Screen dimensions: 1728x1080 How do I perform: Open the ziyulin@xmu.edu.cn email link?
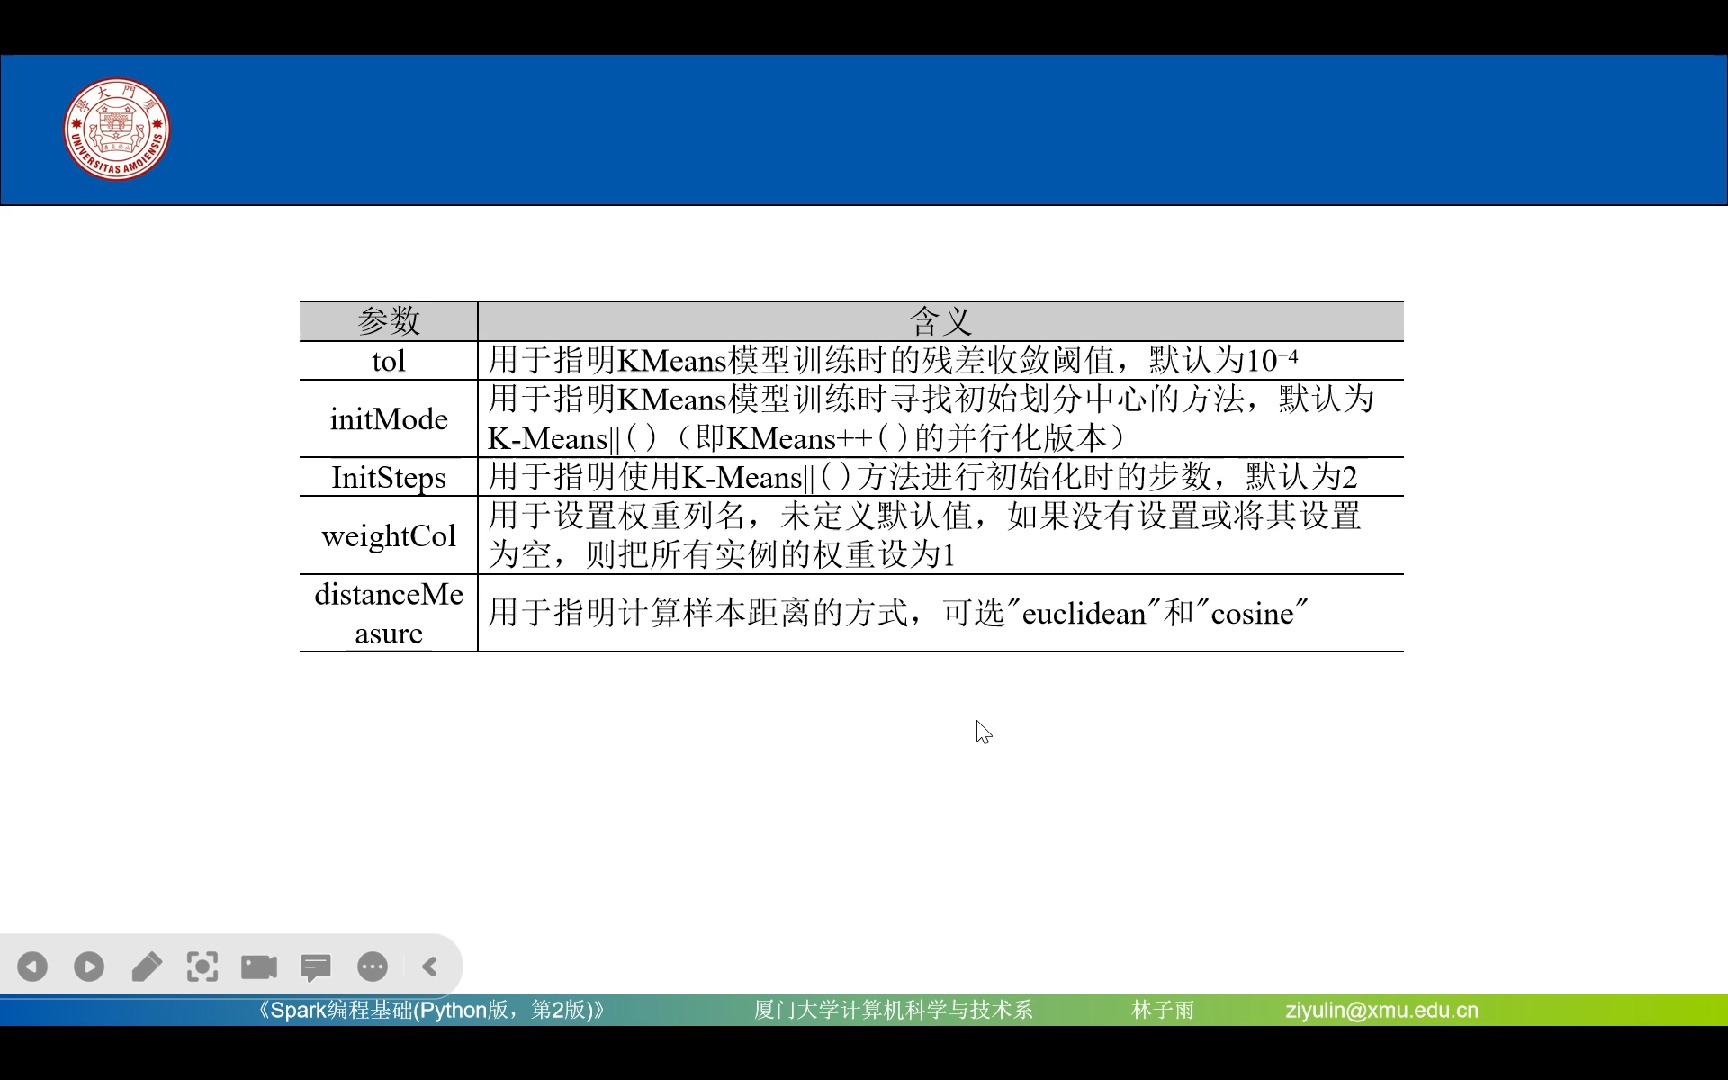1380,1010
